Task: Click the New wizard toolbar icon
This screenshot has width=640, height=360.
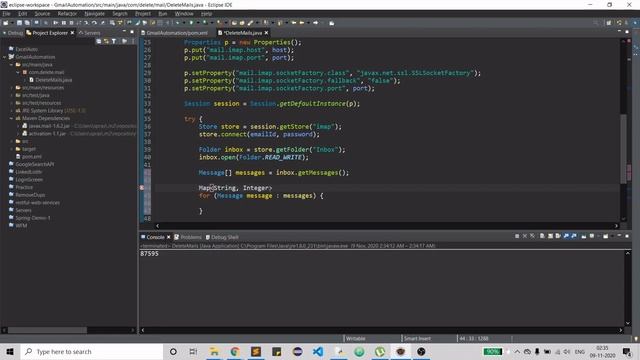Action: pos(6,23)
